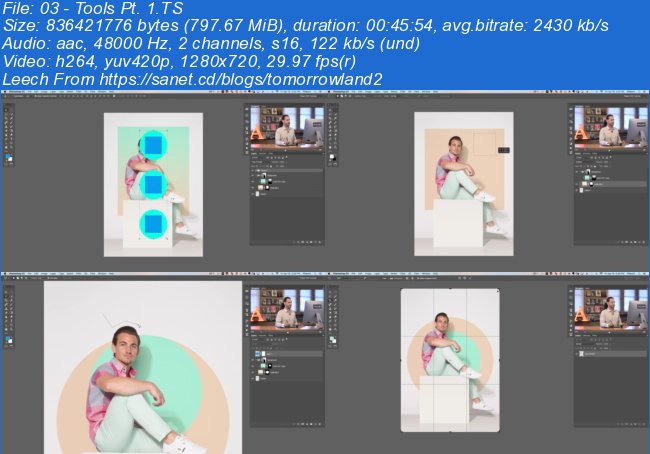Click the 'Audio: aac, 48000 Hz' info line

pos(211,44)
